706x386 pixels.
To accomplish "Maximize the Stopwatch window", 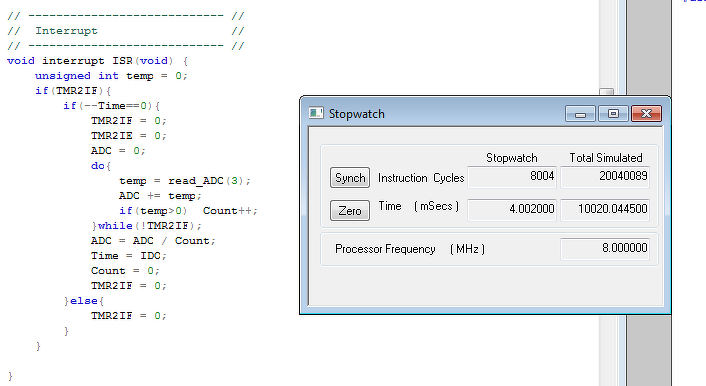I will (613, 114).
